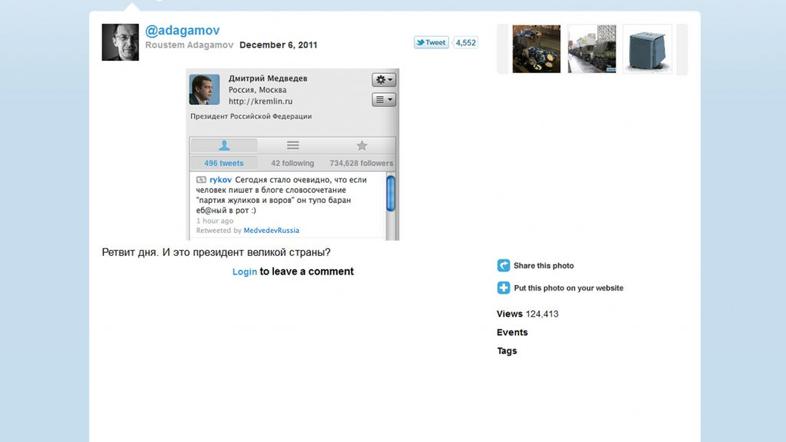786x442 pixels.
Task: Click the adagamov profile avatar photo
Action: click(x=120, y=42)
